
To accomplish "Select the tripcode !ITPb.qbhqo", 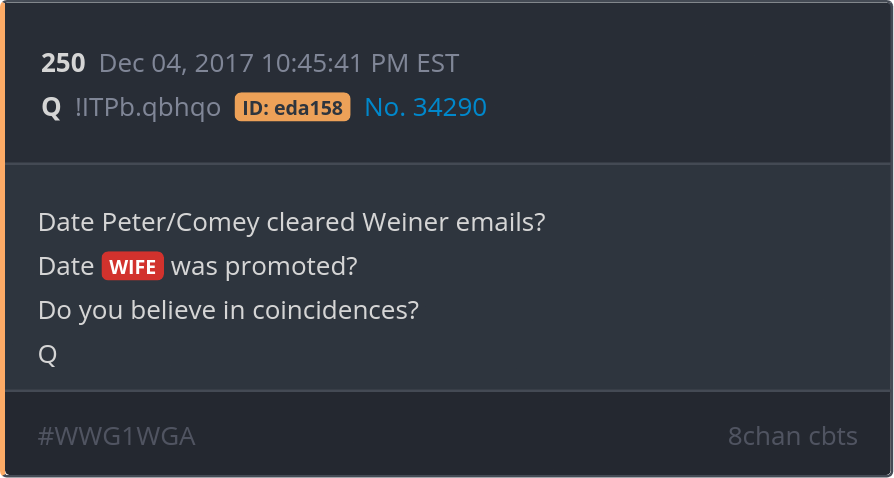I will click(x=148, y=108).
